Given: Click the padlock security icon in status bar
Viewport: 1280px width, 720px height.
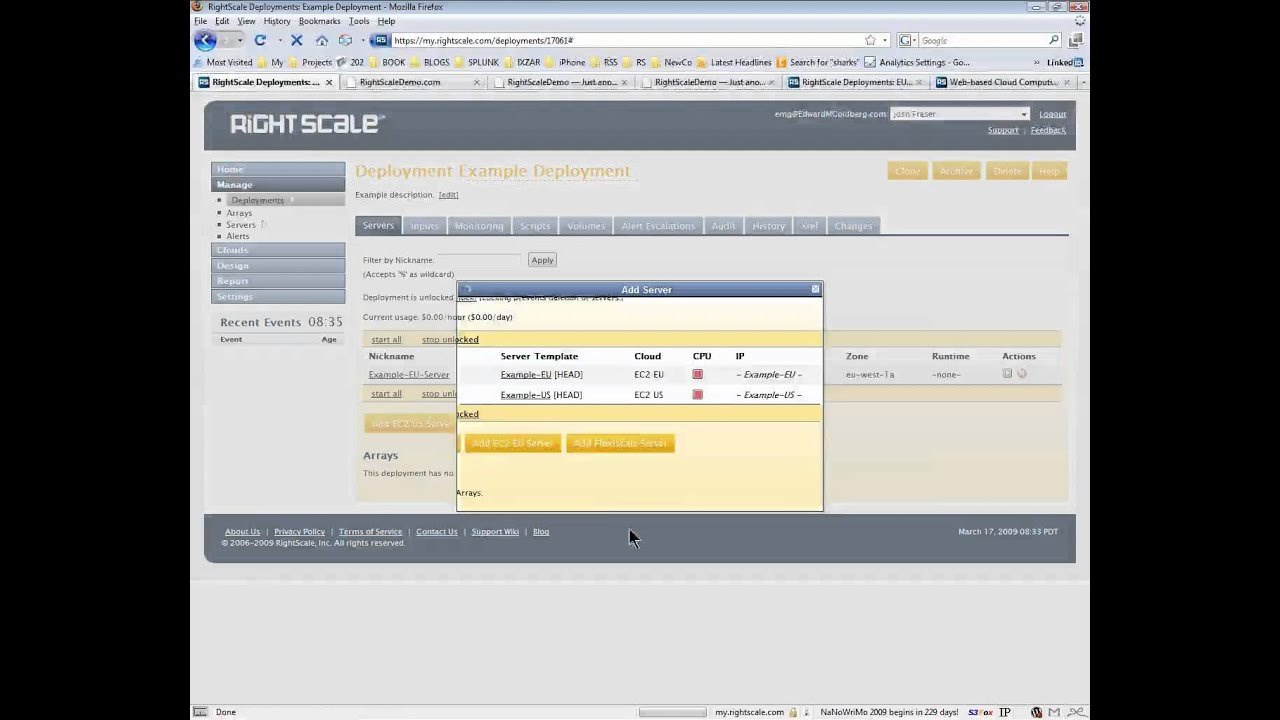Looking at the screenshot, I should pyautogui.click(x=793, y=712).
